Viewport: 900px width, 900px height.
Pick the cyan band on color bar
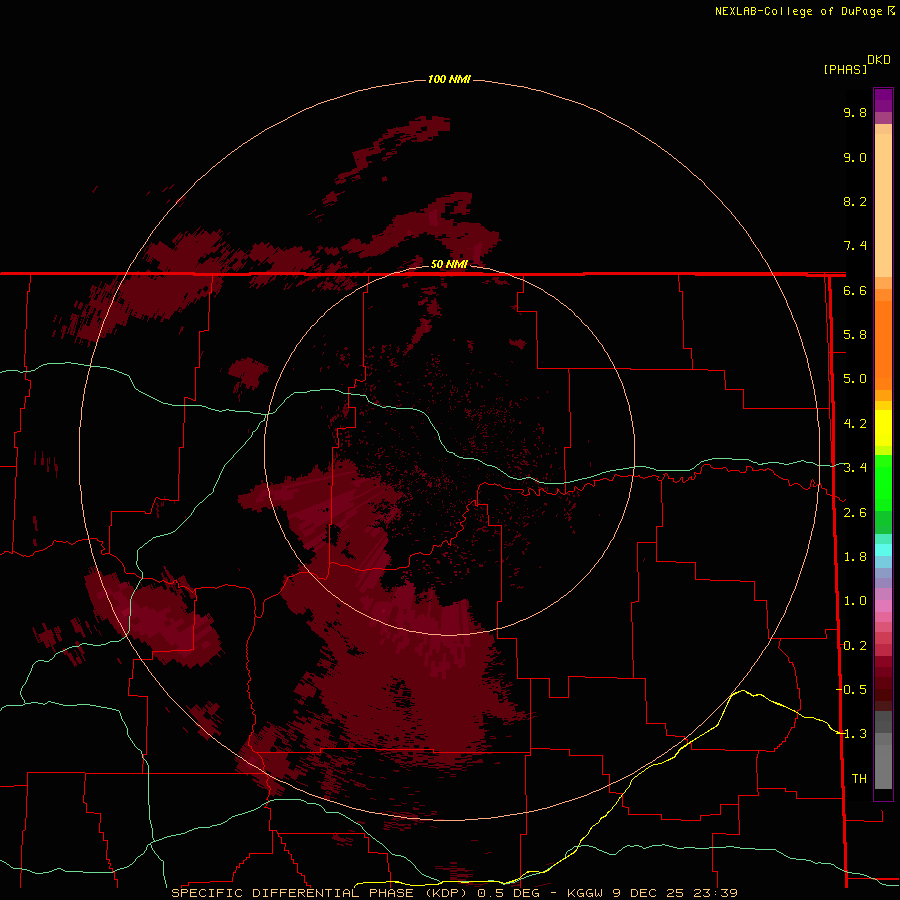[x=883, y=550]
